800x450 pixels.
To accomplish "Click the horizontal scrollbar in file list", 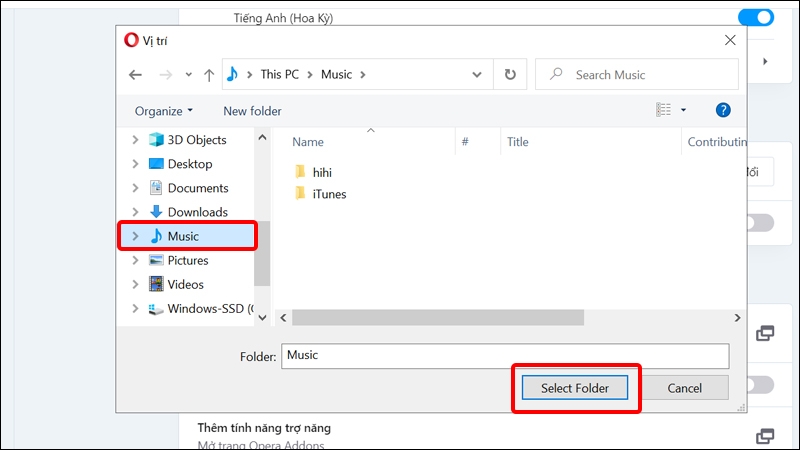I will tap(438, 317).
